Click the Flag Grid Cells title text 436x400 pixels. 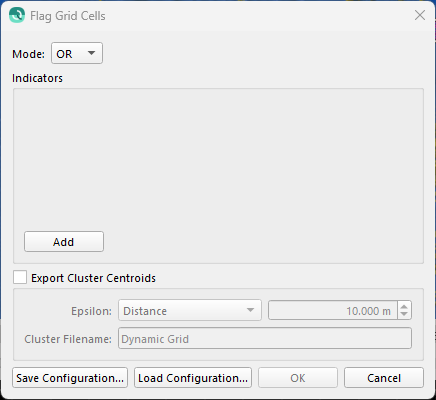[x=68, y=16]
